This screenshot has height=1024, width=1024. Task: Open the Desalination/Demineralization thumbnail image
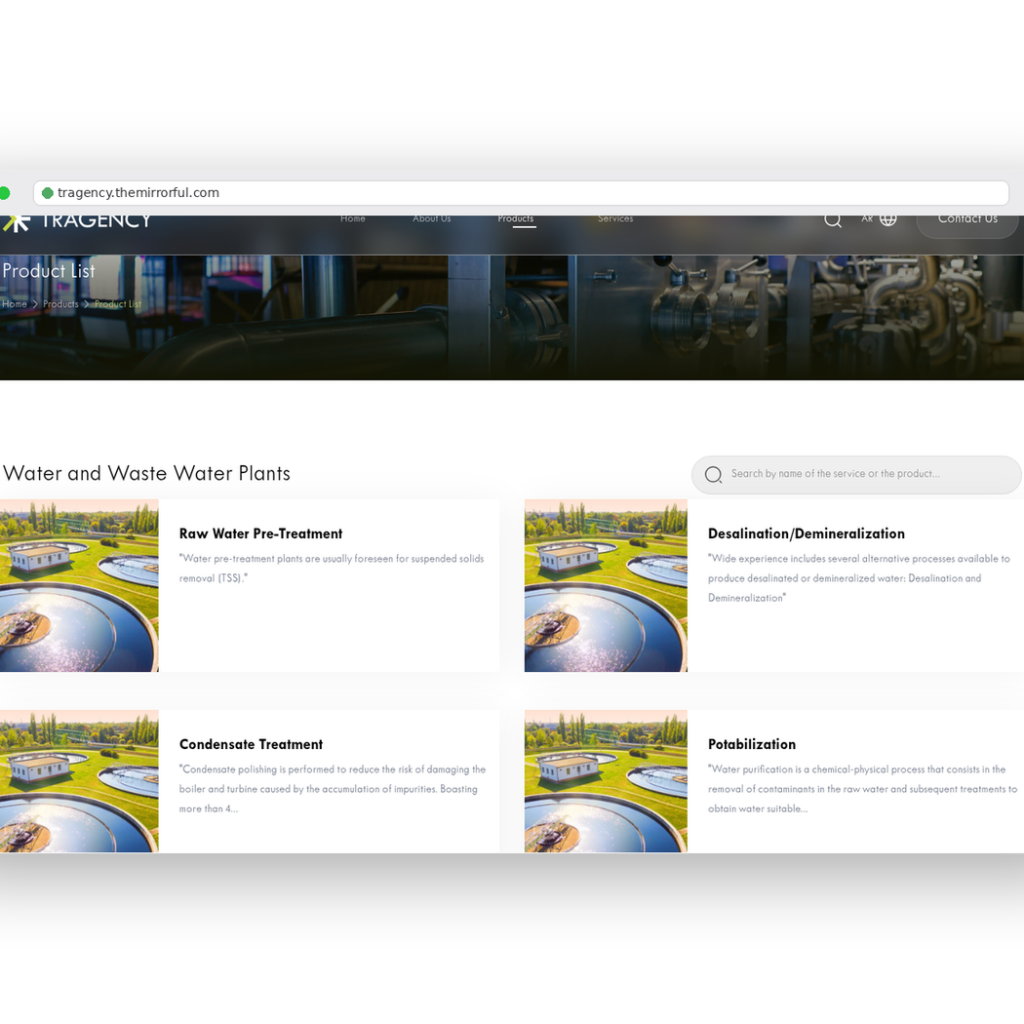(x=606, y=585)
